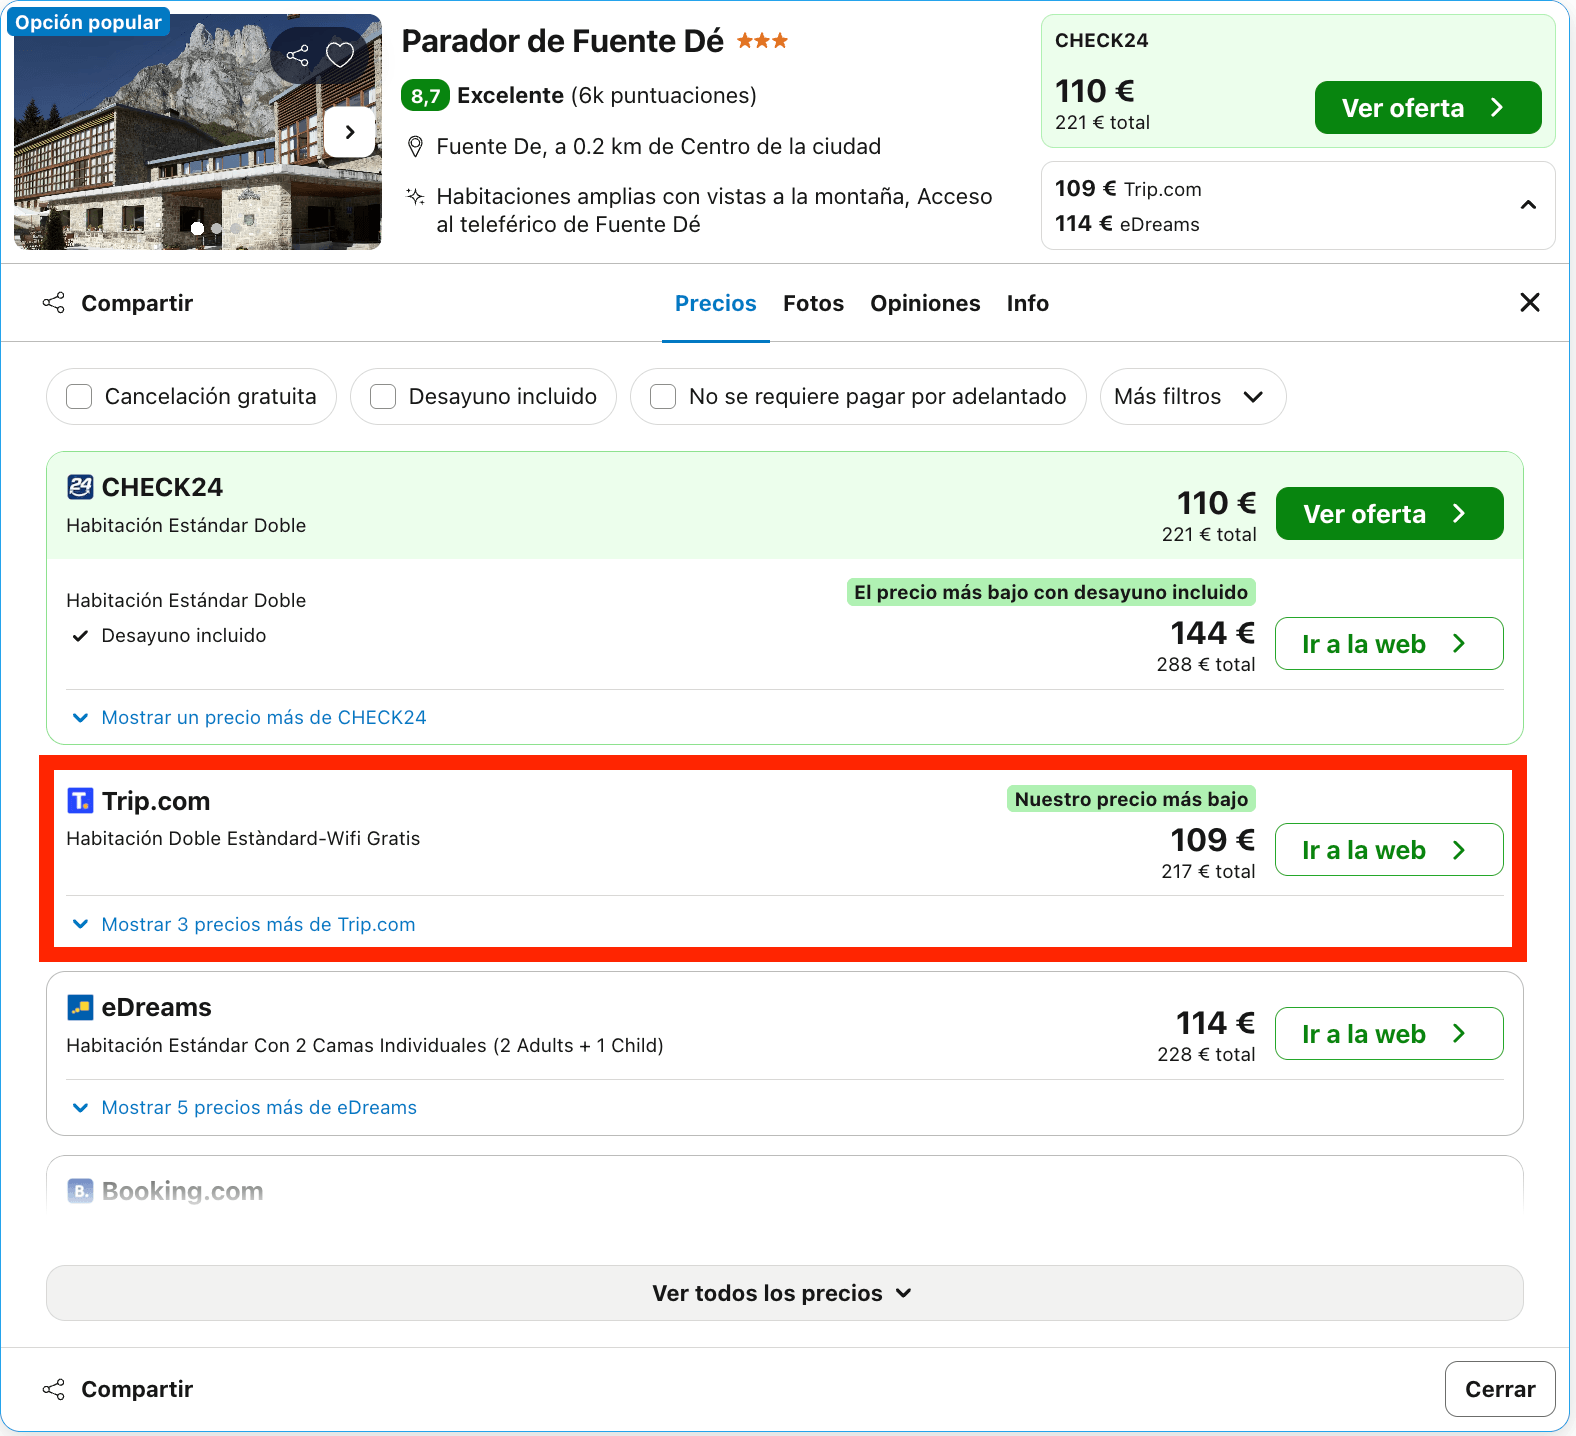Show next hotel photo with arrow
This screenshot has height=1436, width=1576.
coord(350,132)
